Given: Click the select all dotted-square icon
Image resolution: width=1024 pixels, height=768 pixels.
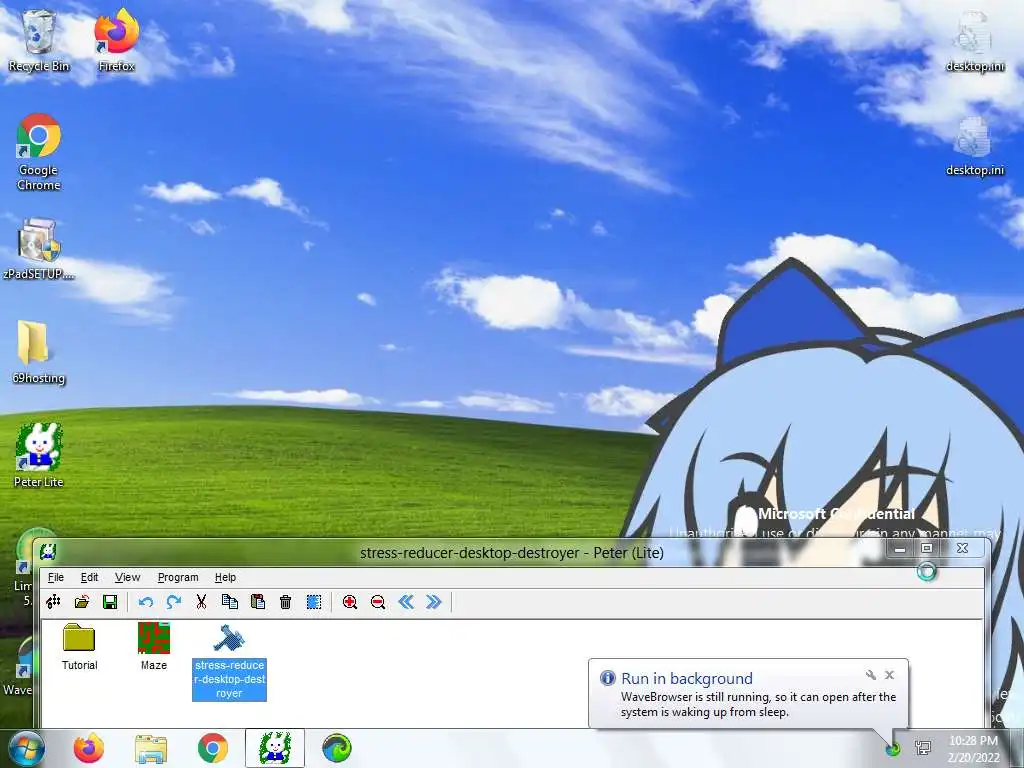Looking at the screenshot, I should coord(314,602).
